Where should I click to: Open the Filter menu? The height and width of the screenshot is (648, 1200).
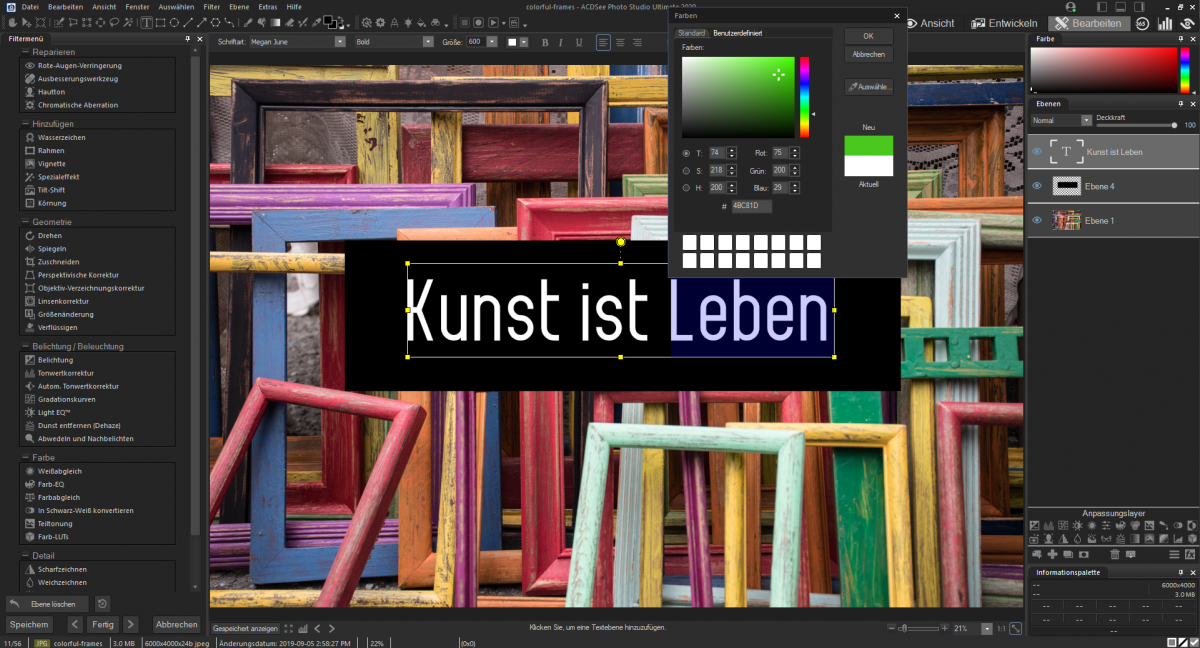(x=211, y=7)
